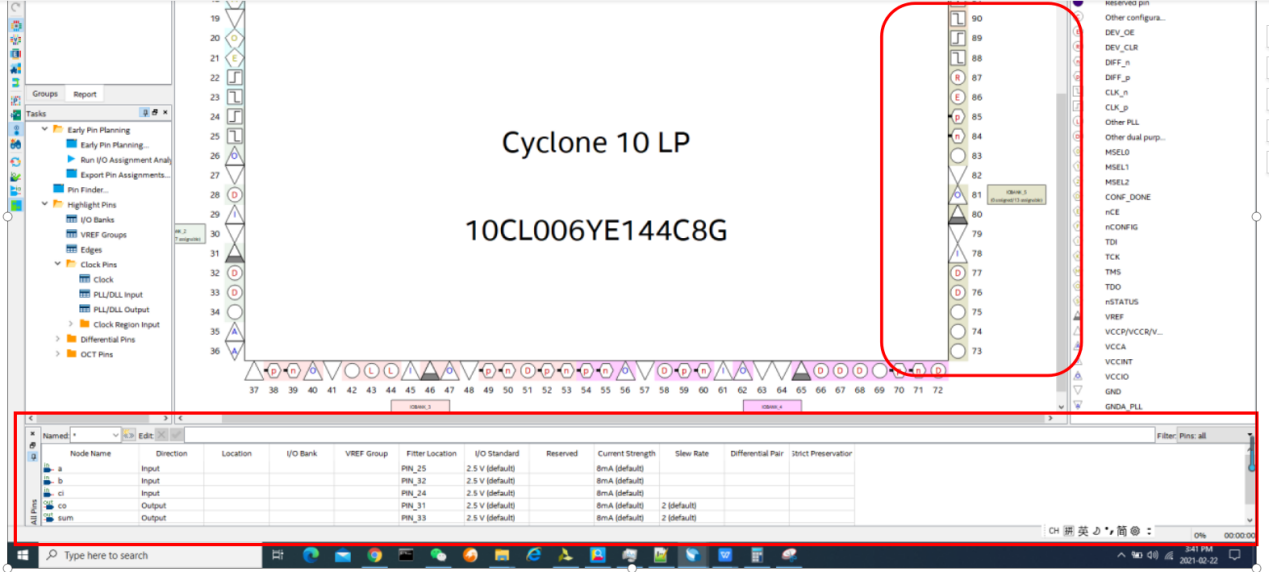Click IOBANK_5 label box
This screenshot has width=1269, height=572.
(x=1016, y=195)
